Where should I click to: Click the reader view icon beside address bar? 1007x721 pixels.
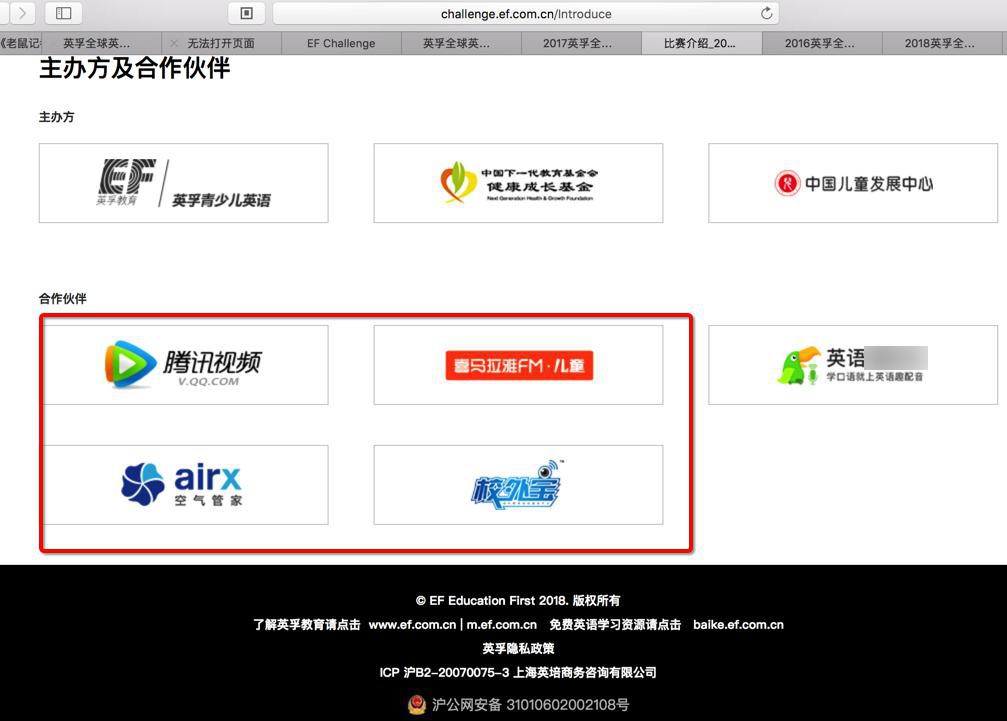click(247, 13)
